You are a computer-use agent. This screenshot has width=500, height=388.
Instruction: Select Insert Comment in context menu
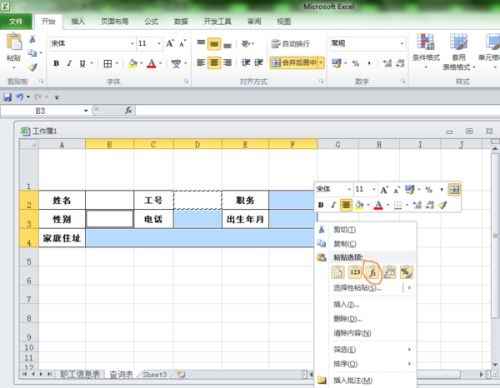pyautogui.click(x=366, y=380)
